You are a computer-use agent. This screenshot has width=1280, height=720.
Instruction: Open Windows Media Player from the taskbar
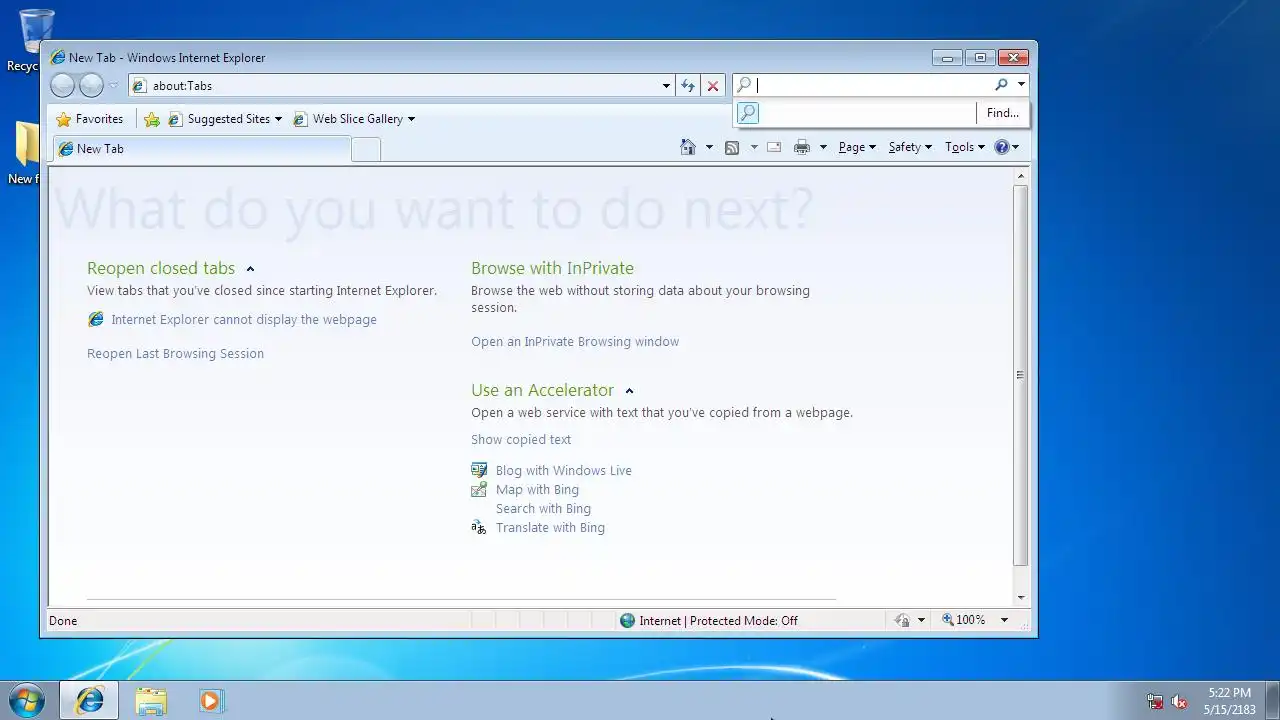pyautogui.click(x=210, y=701)
